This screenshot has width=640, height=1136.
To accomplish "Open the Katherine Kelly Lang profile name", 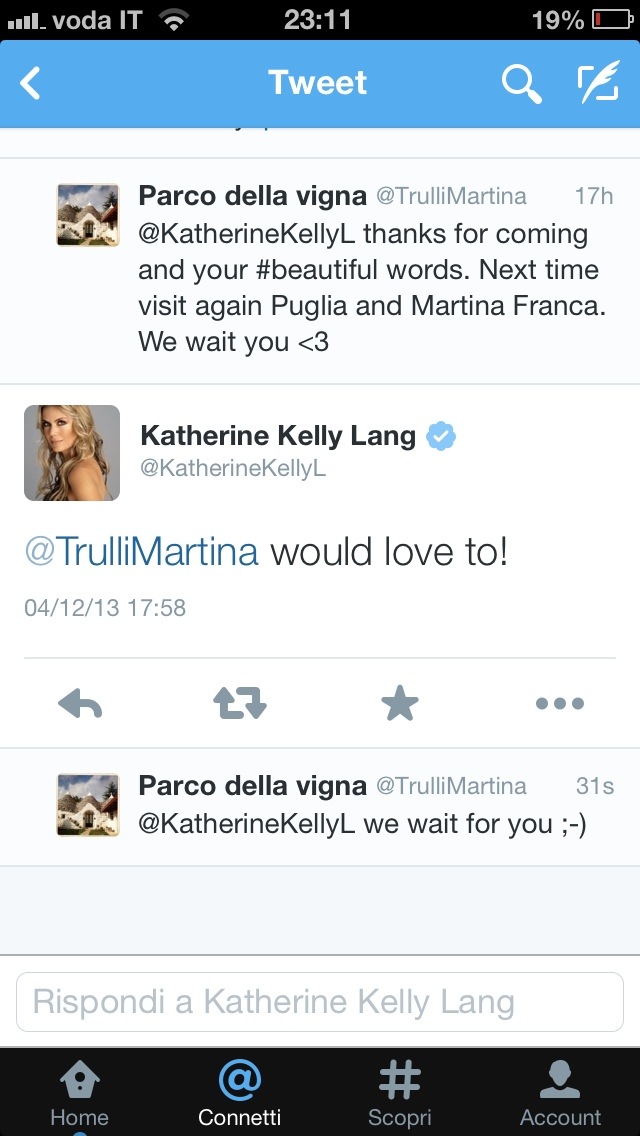I will pyautogui.click(x=278, y=436).
